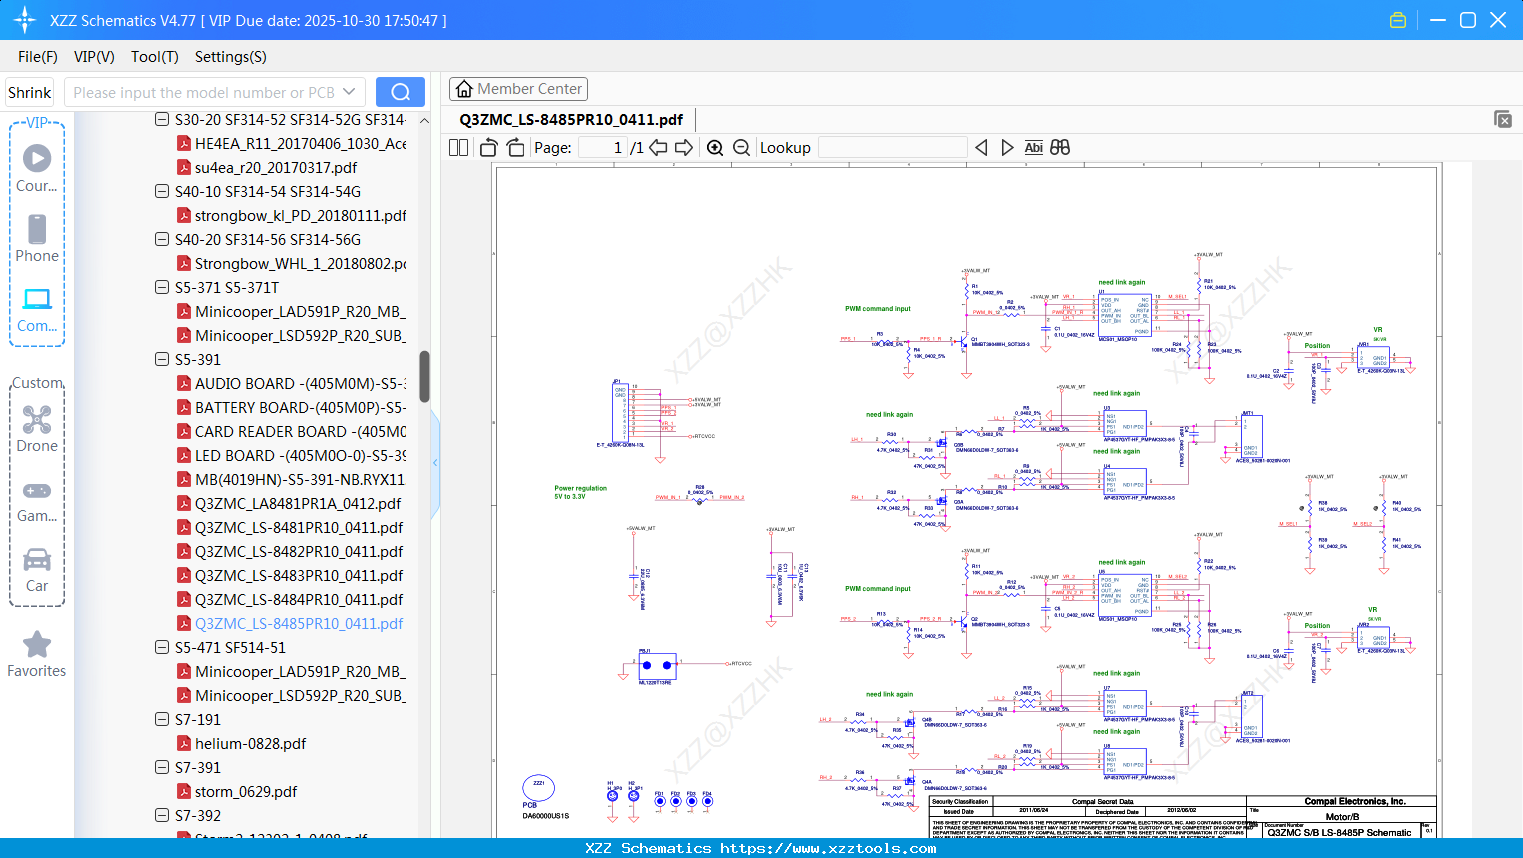Screen dimensions: 1523x858
Task: Rotate the page counterclockwise
Action: click(x=488, y=148)
